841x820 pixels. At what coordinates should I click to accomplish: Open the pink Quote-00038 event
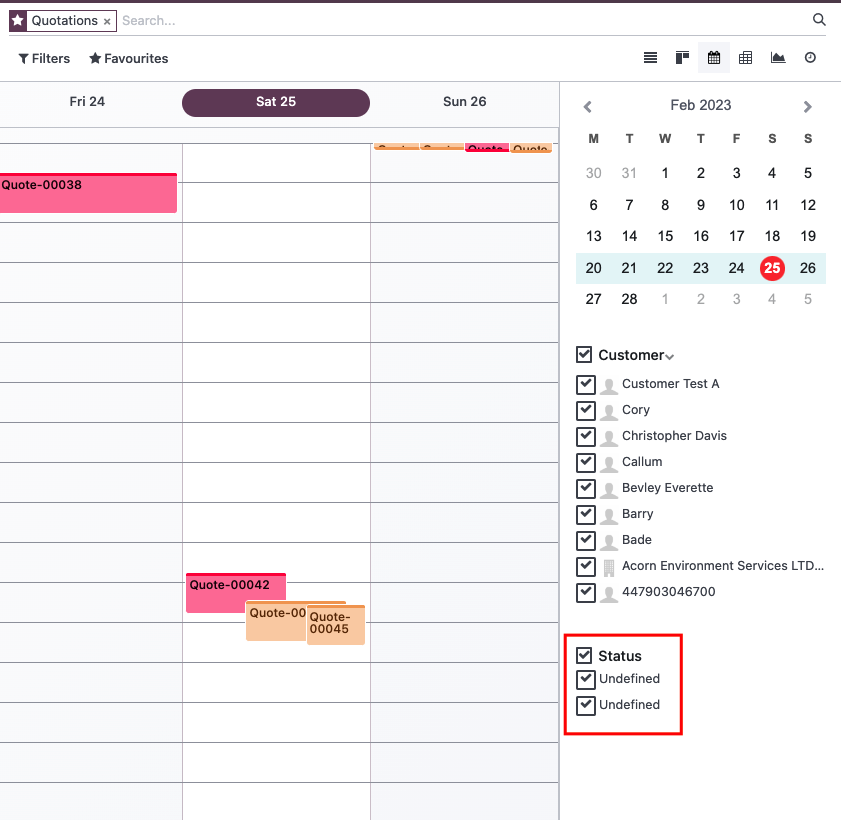(x=88, y=192)
